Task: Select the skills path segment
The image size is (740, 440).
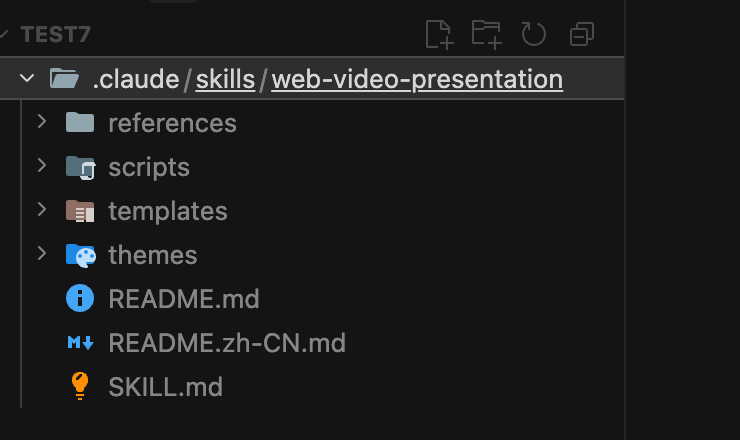Action: point(225,79)
